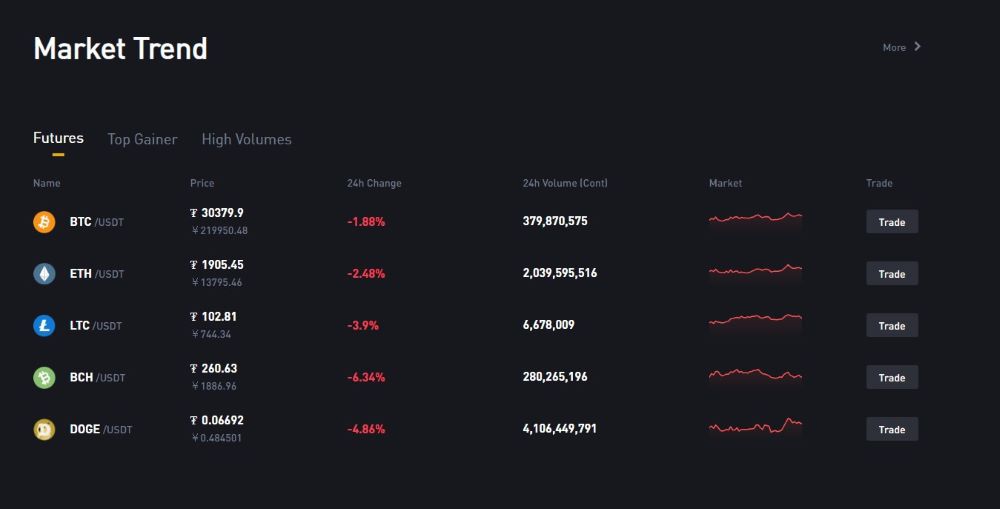Click Trade button in the BCH row

[x=891, y=378]
